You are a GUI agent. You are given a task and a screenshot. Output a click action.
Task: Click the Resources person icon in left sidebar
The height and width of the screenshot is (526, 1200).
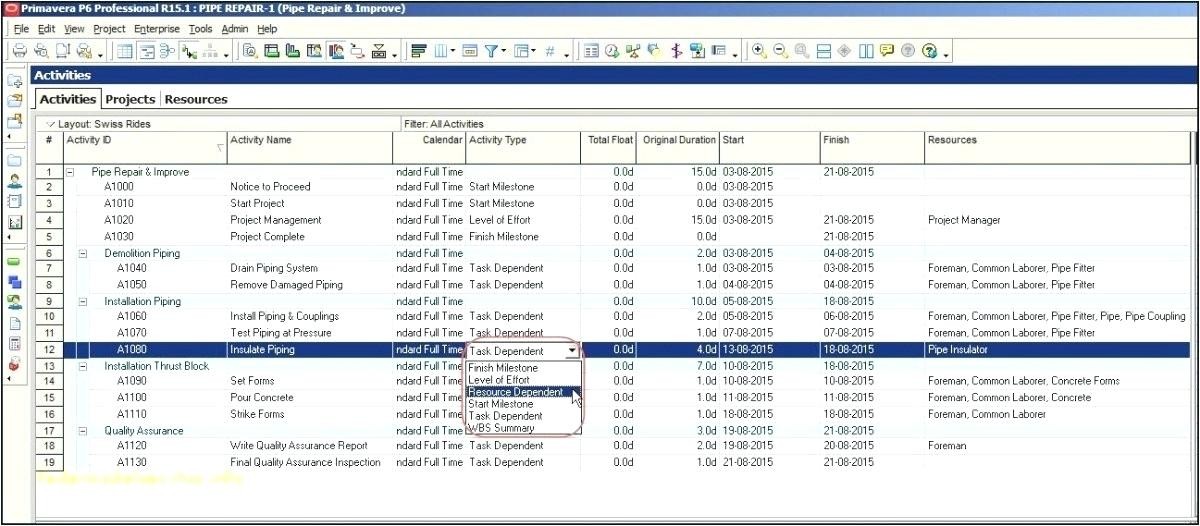click(x=15, y=181)
